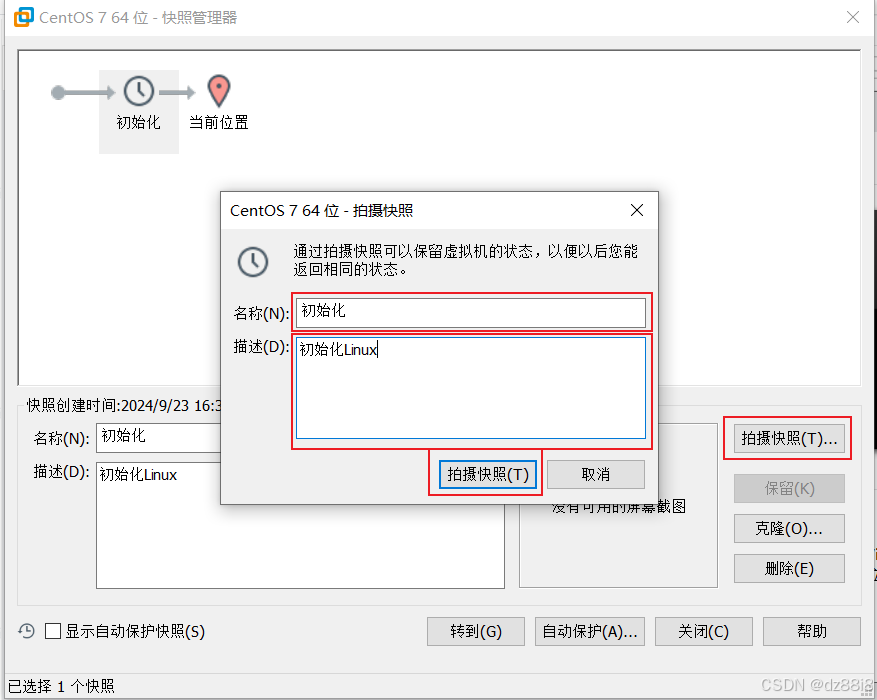The image size is (877, 700).
Task: Select the 初始化 snapshot clock icon
Action: click(x=139, y=91)
